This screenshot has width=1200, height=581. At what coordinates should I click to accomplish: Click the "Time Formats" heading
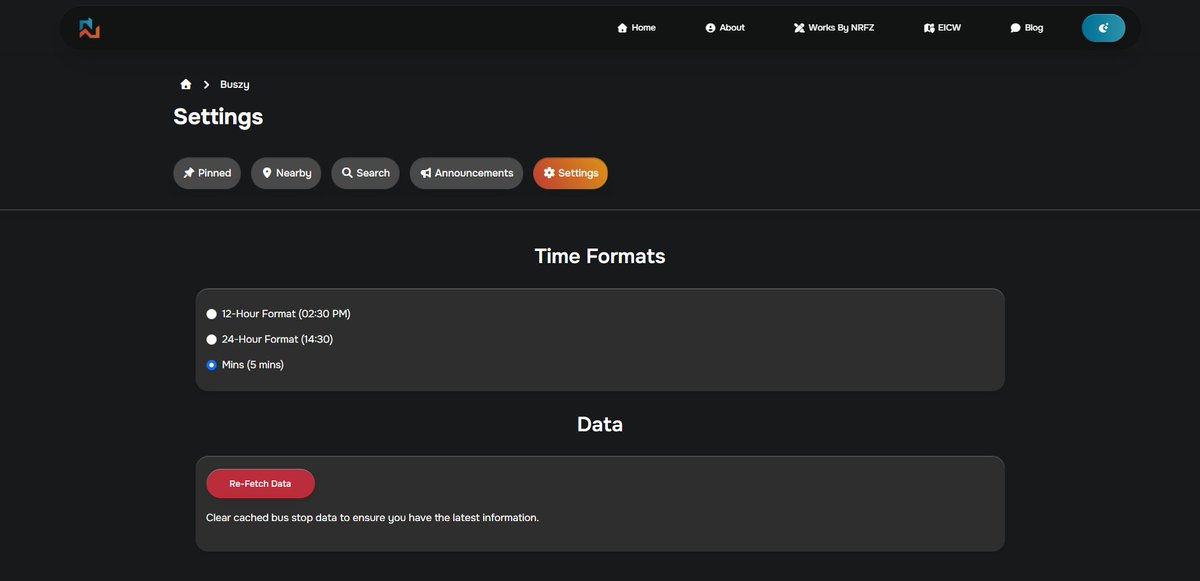[600, 256]
